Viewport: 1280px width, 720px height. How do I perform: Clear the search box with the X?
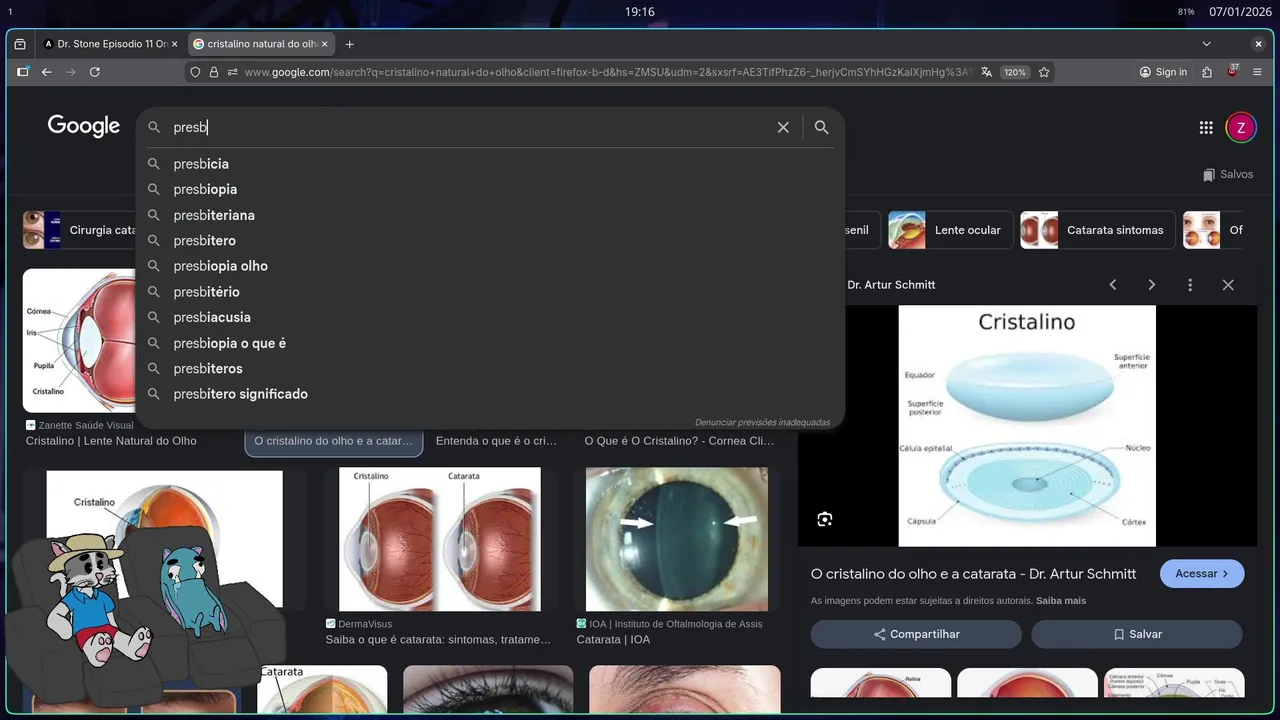tap(783, 127)
